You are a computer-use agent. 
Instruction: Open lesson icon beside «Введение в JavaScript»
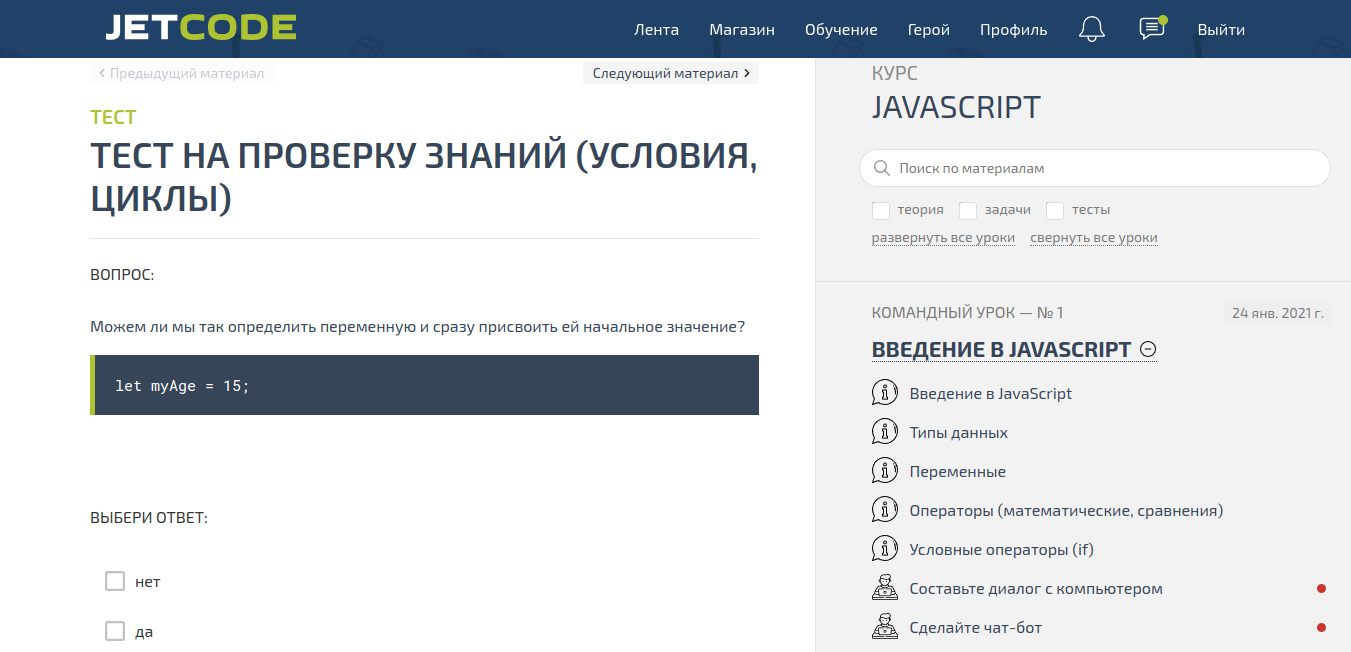(x=885, y=392)
